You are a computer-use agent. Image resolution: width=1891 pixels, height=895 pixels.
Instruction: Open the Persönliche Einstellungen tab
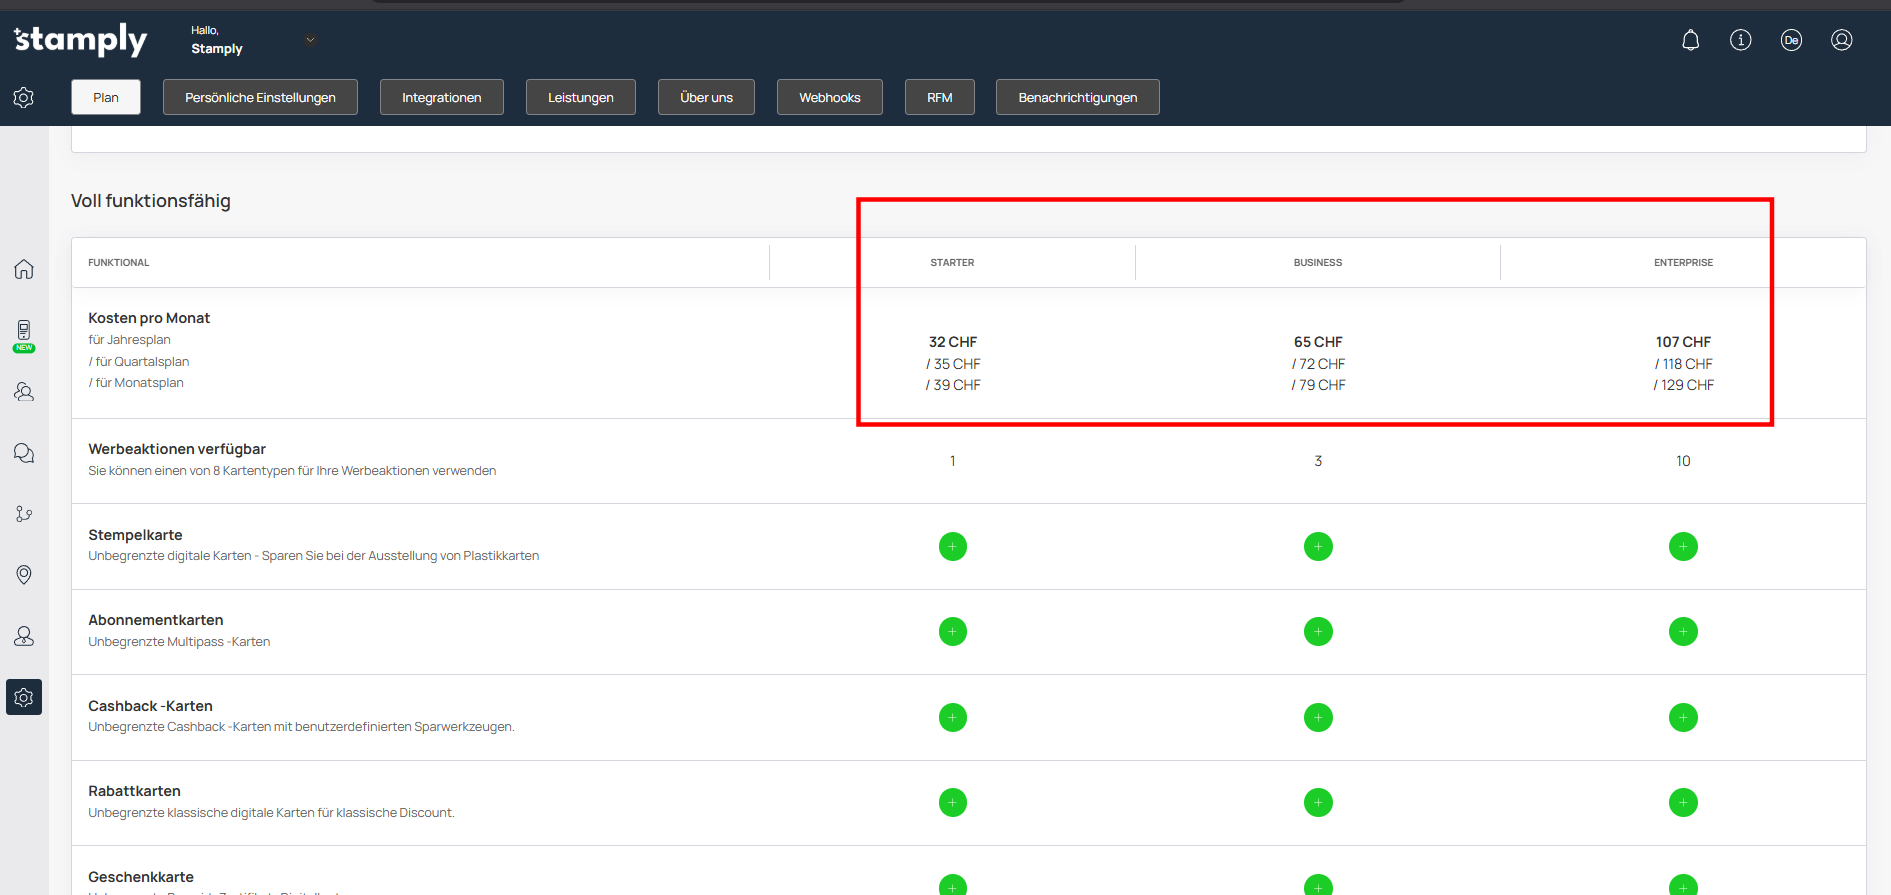(260, 97)
